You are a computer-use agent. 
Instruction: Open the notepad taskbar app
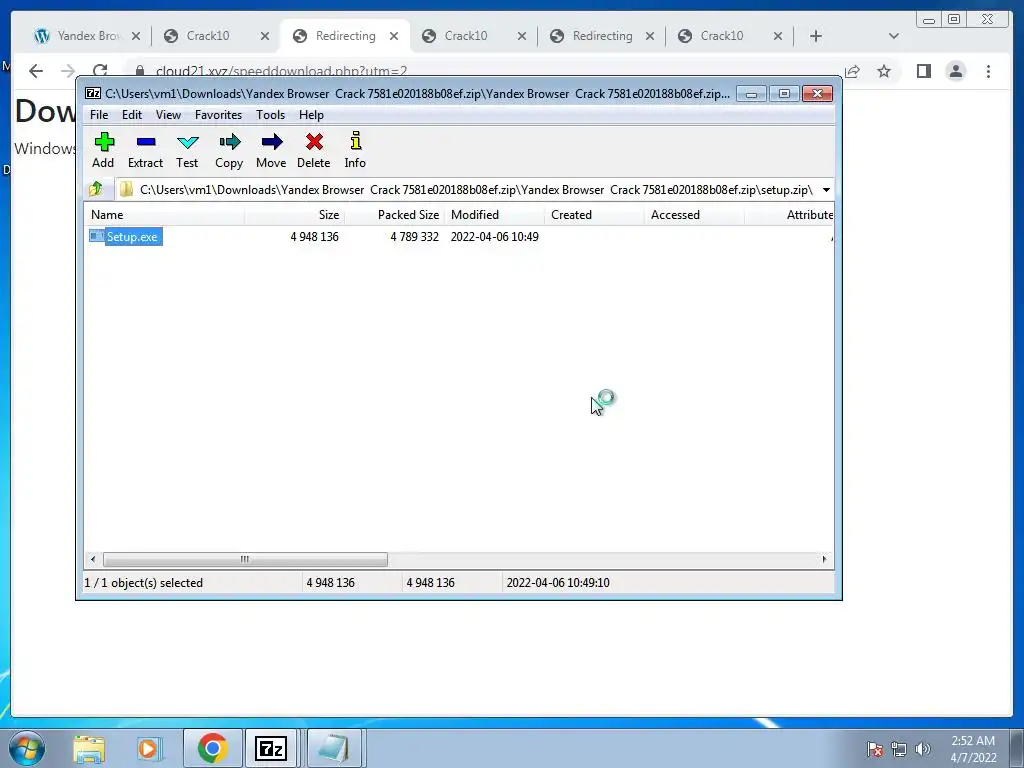click(x=334, y=748)
